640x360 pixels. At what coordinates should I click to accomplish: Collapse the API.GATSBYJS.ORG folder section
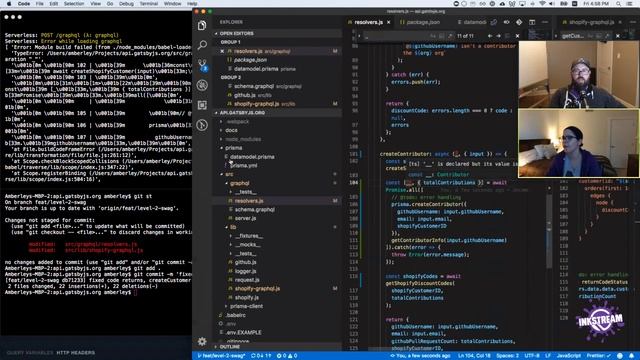coord(242,113)
